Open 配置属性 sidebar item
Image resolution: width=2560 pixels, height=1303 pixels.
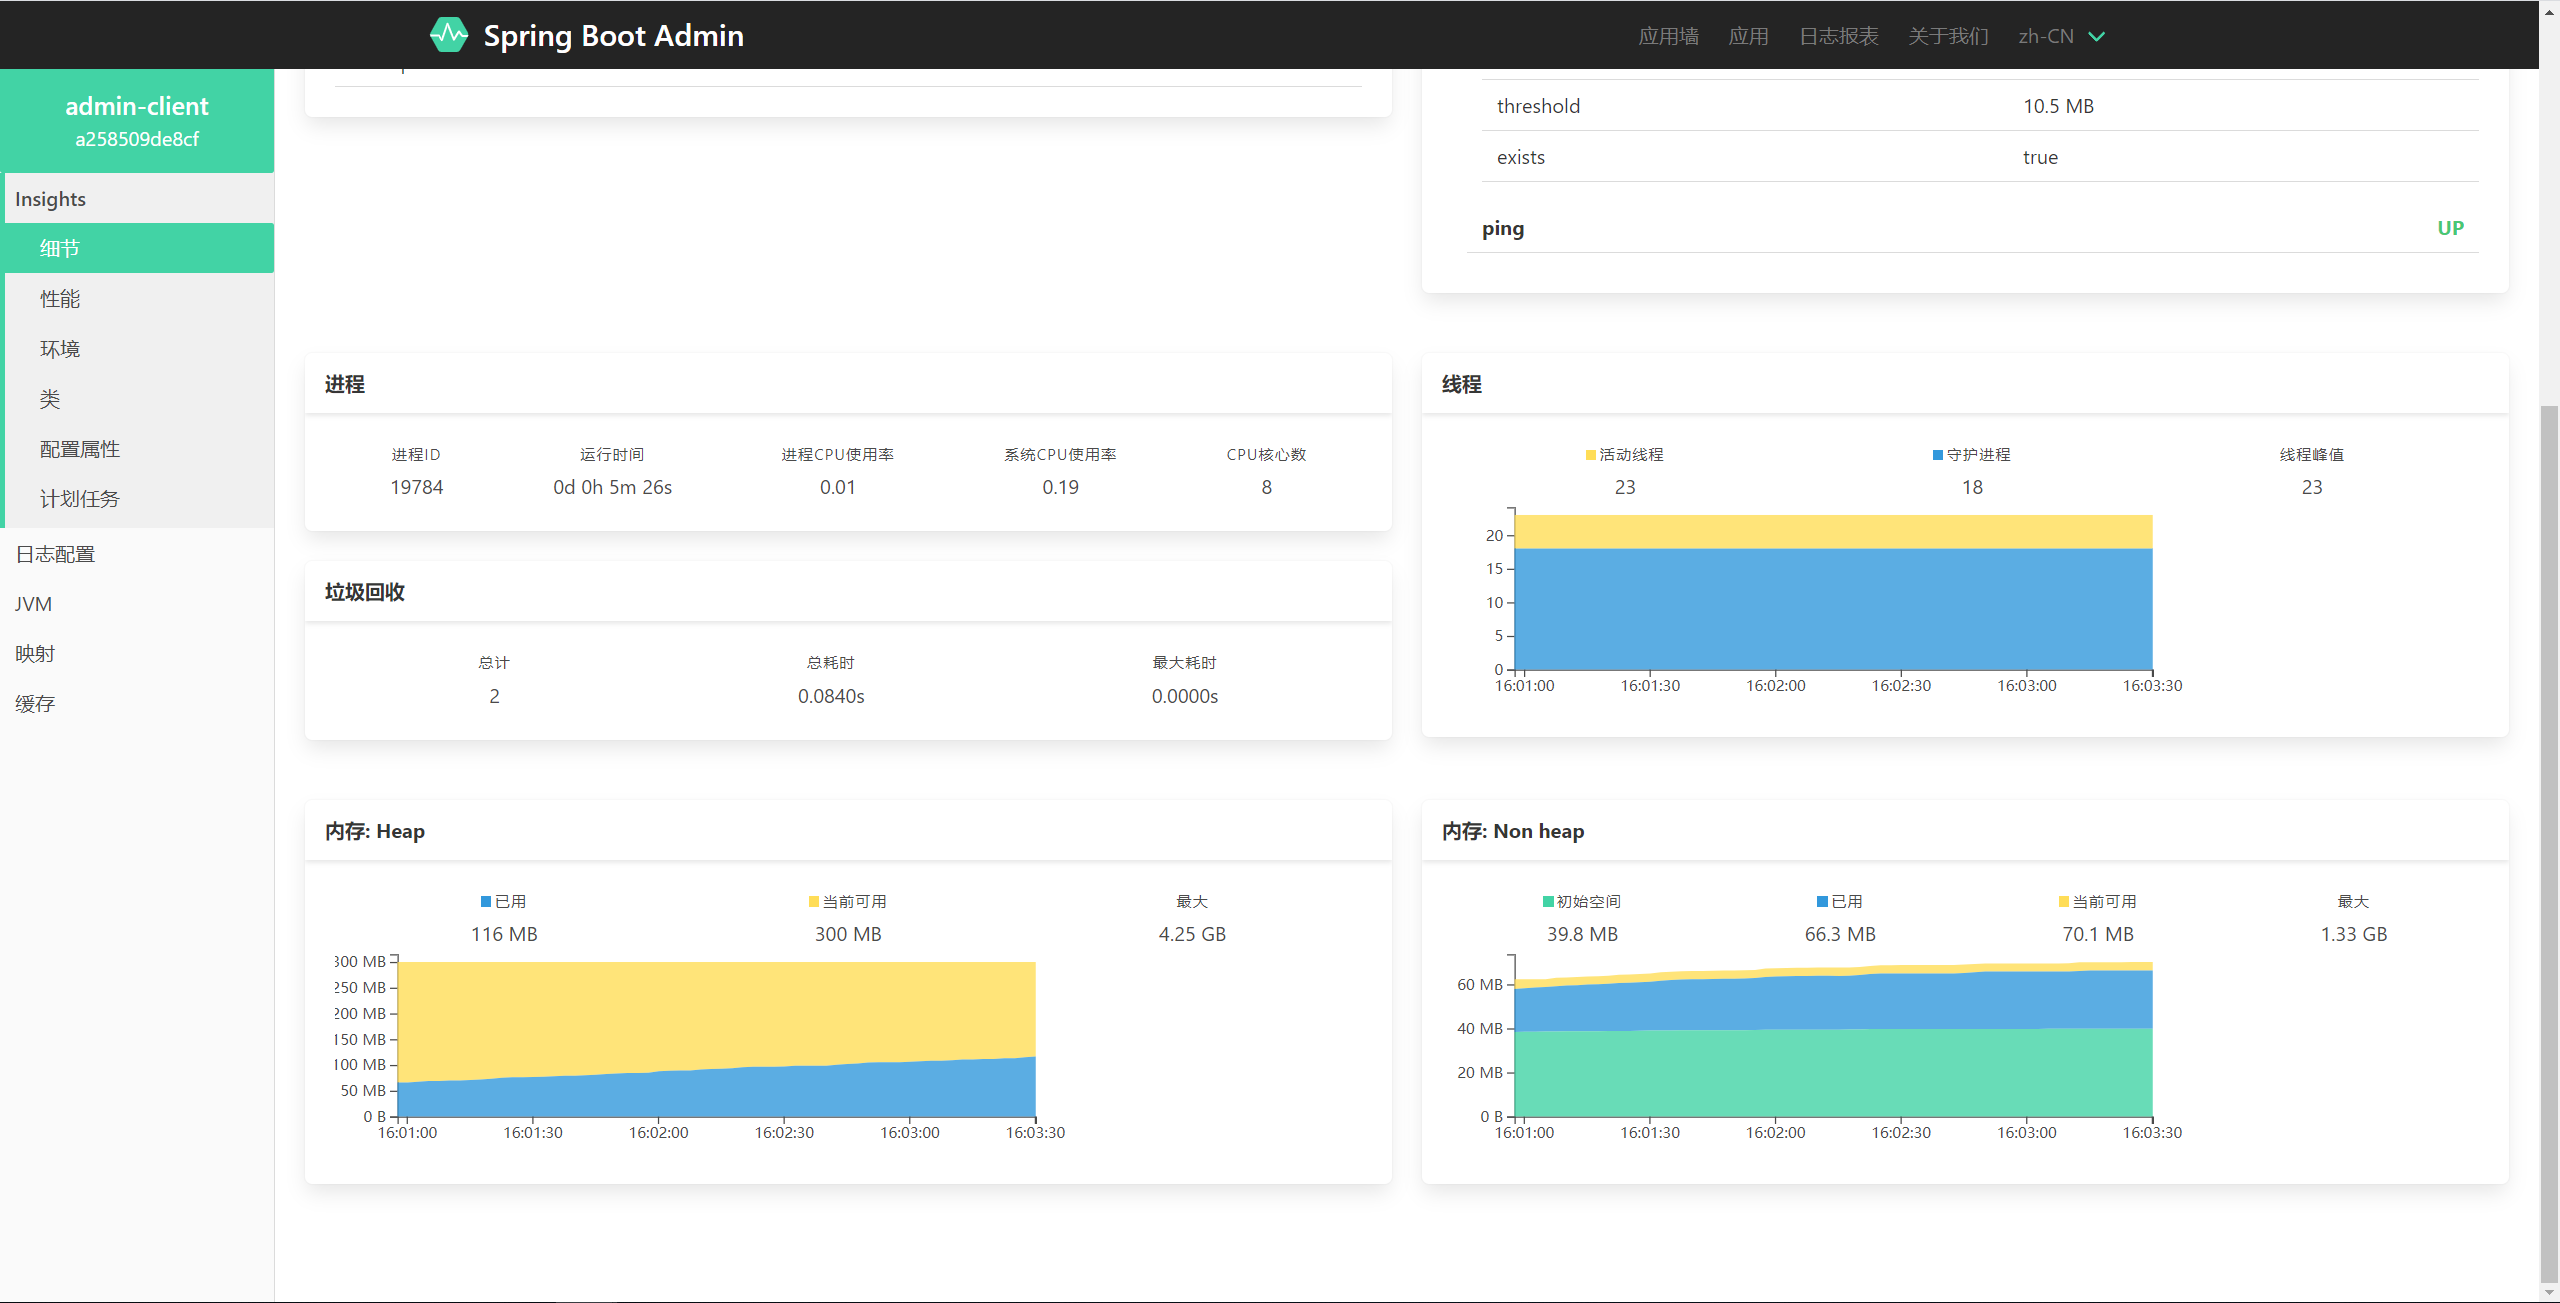click(80, 449)
